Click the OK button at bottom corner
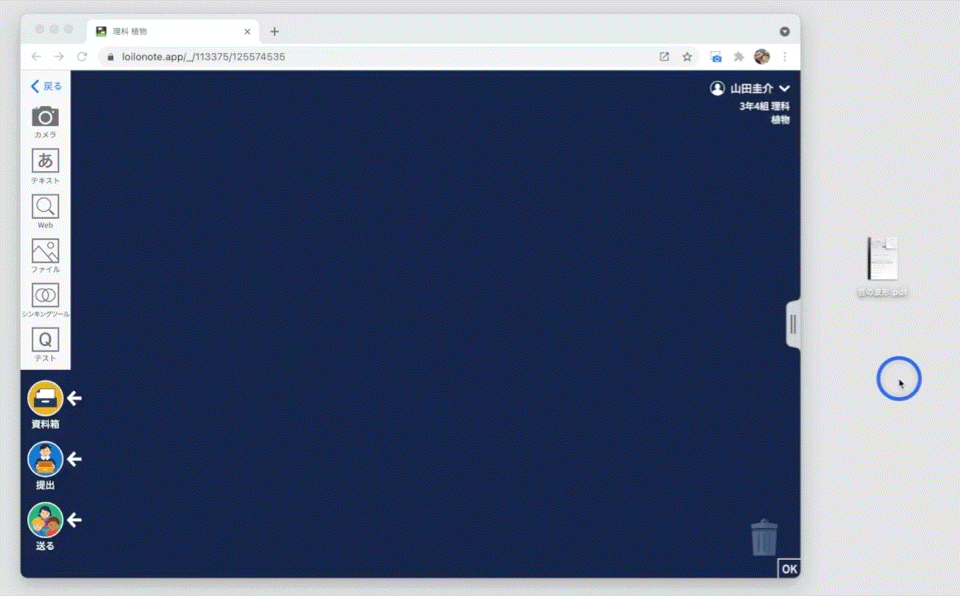Viewport: 960px width, 596px height. [x=789, y=568]
